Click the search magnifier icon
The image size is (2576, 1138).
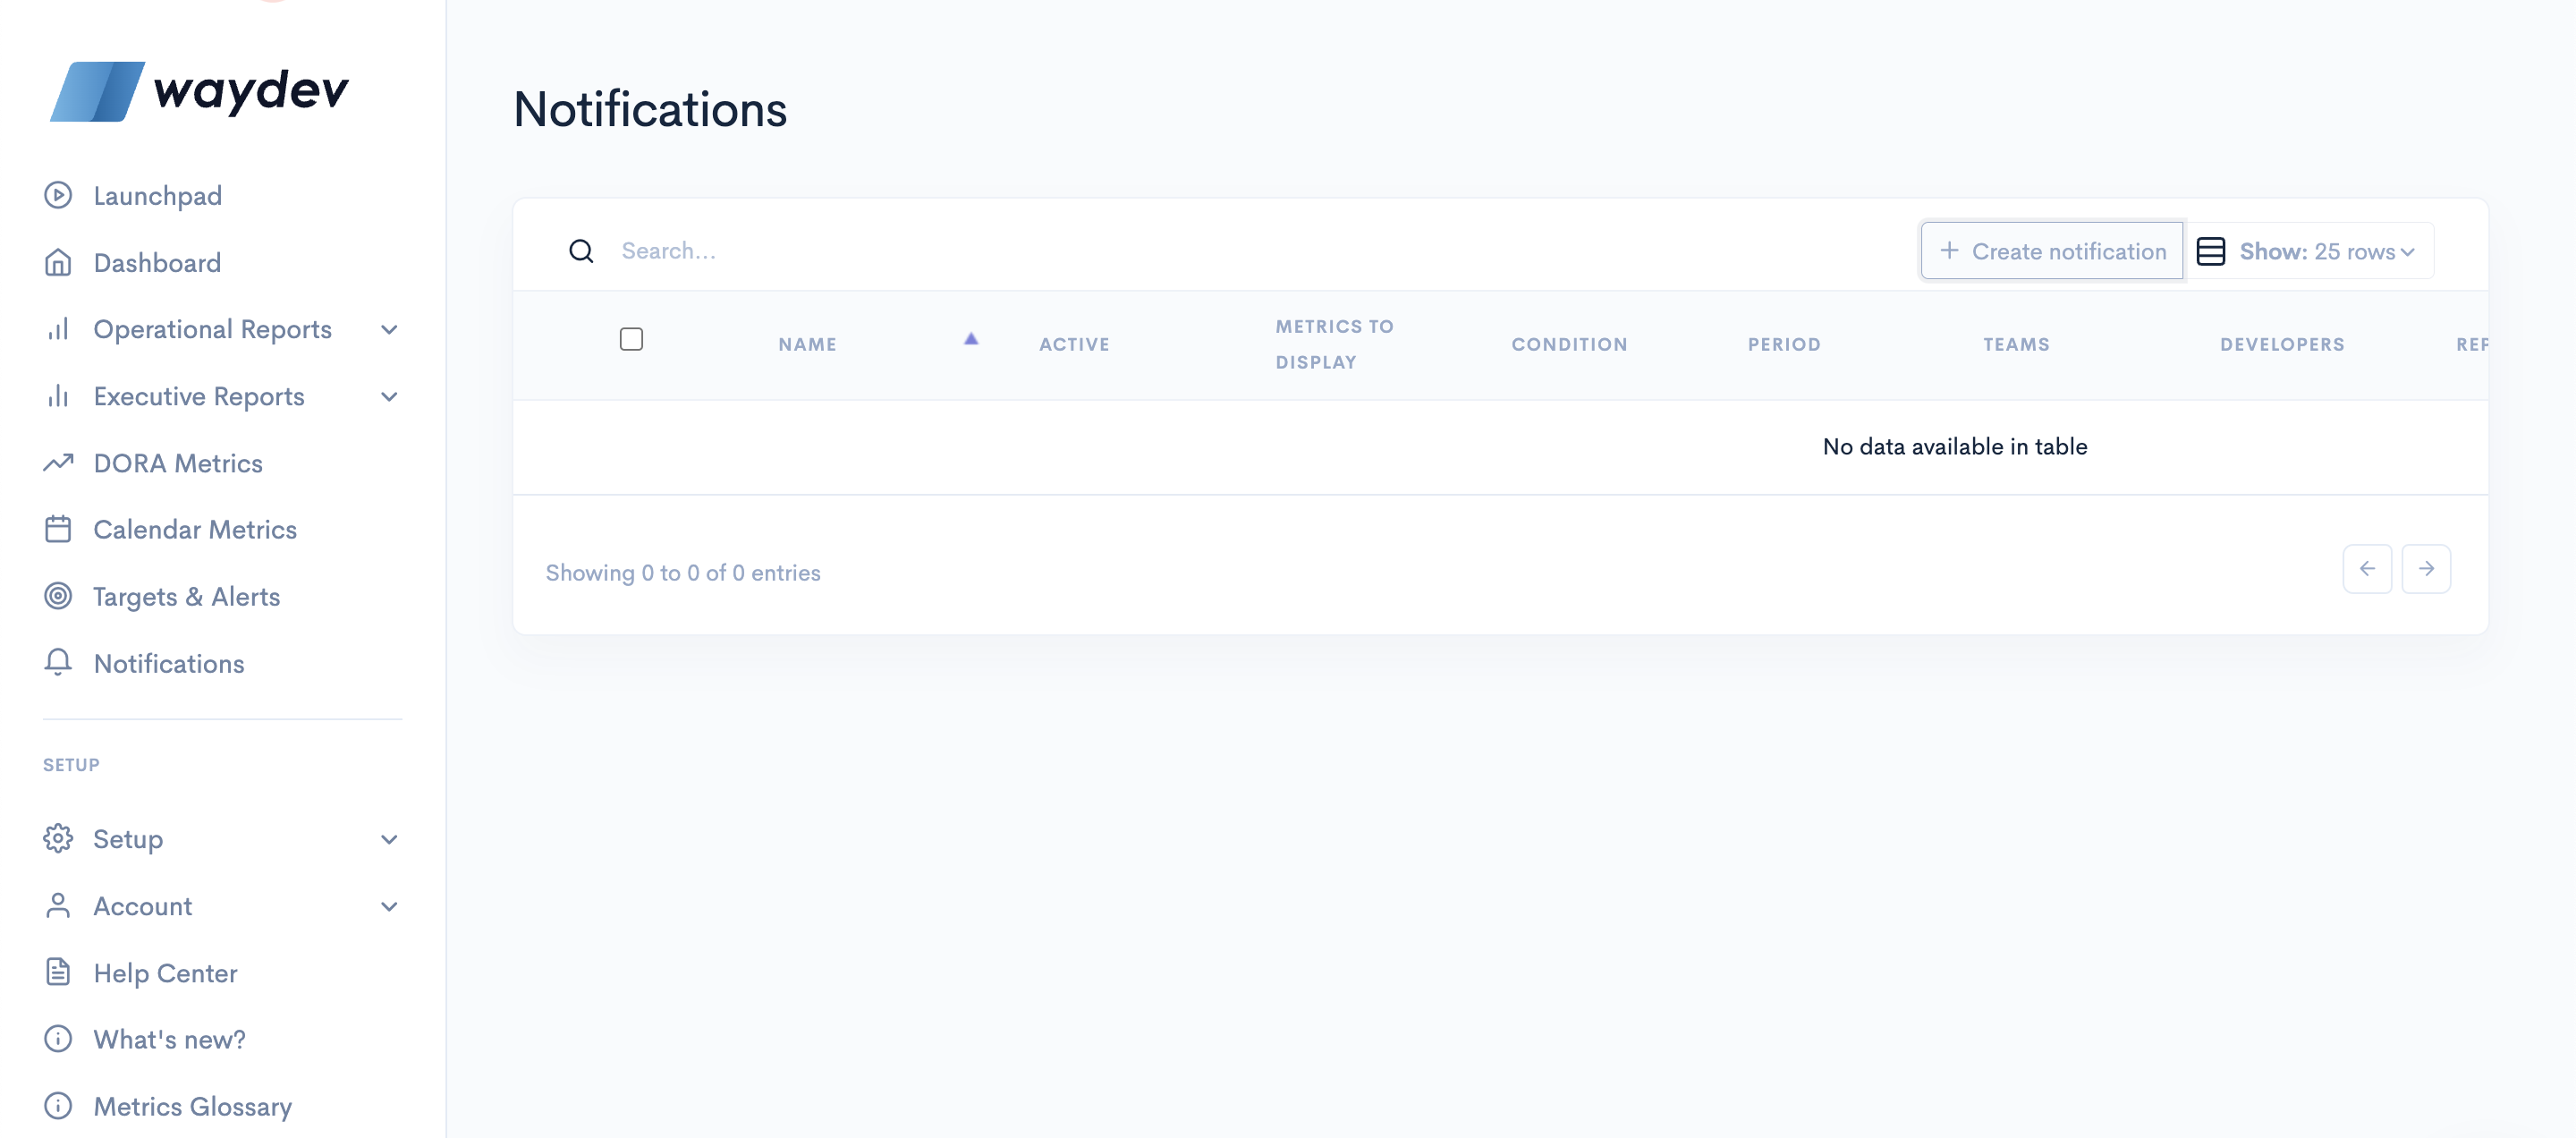coord(581,251)
